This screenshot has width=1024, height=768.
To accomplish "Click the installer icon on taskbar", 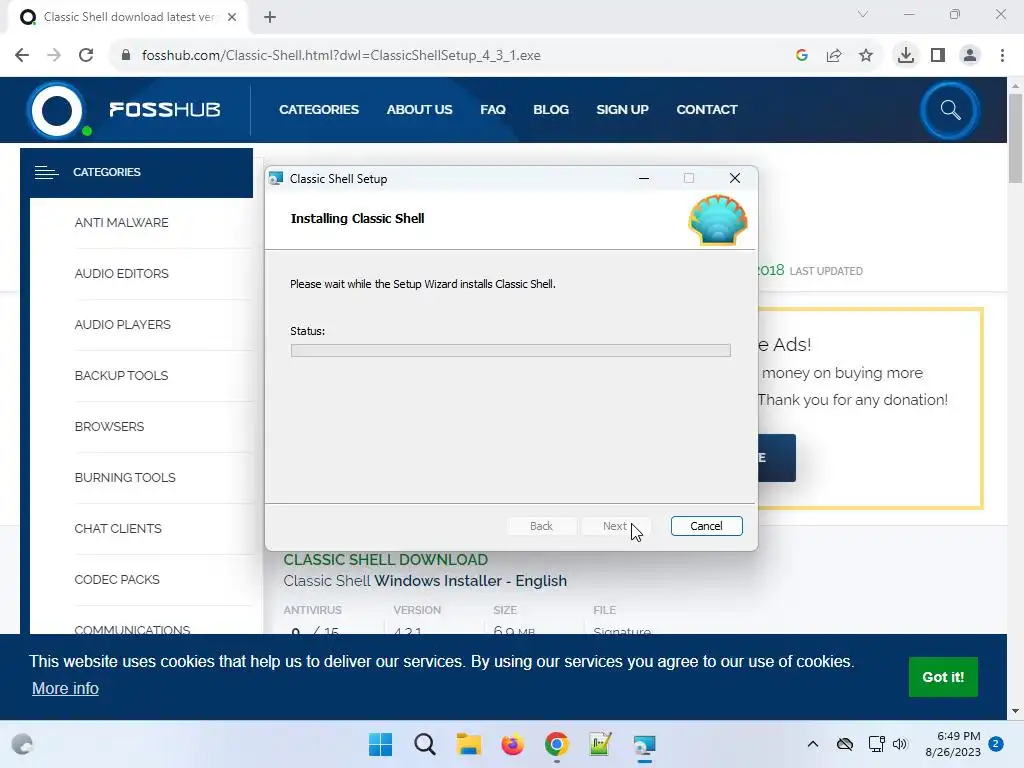I will 645,744.
